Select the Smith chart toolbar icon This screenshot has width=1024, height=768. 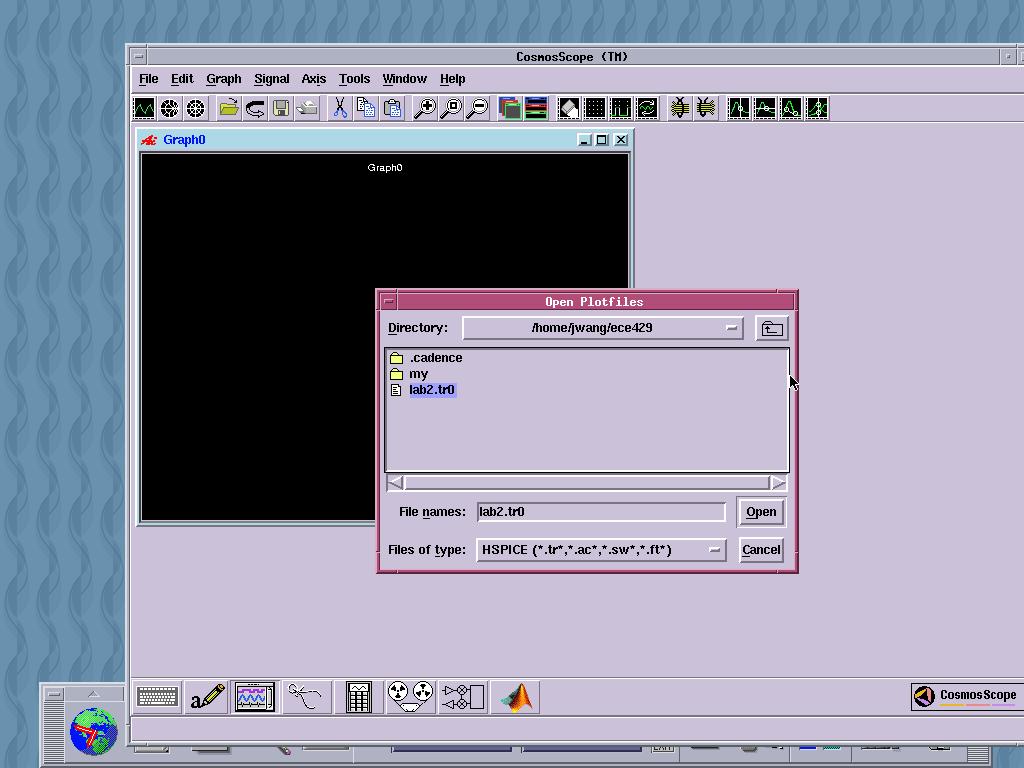195,108
